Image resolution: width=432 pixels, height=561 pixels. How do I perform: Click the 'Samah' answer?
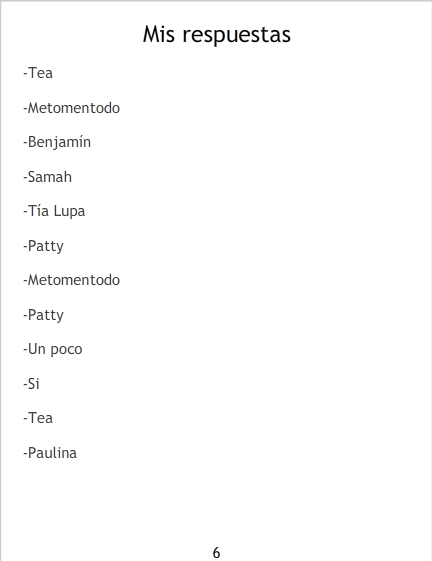click(x=48, y=177)
